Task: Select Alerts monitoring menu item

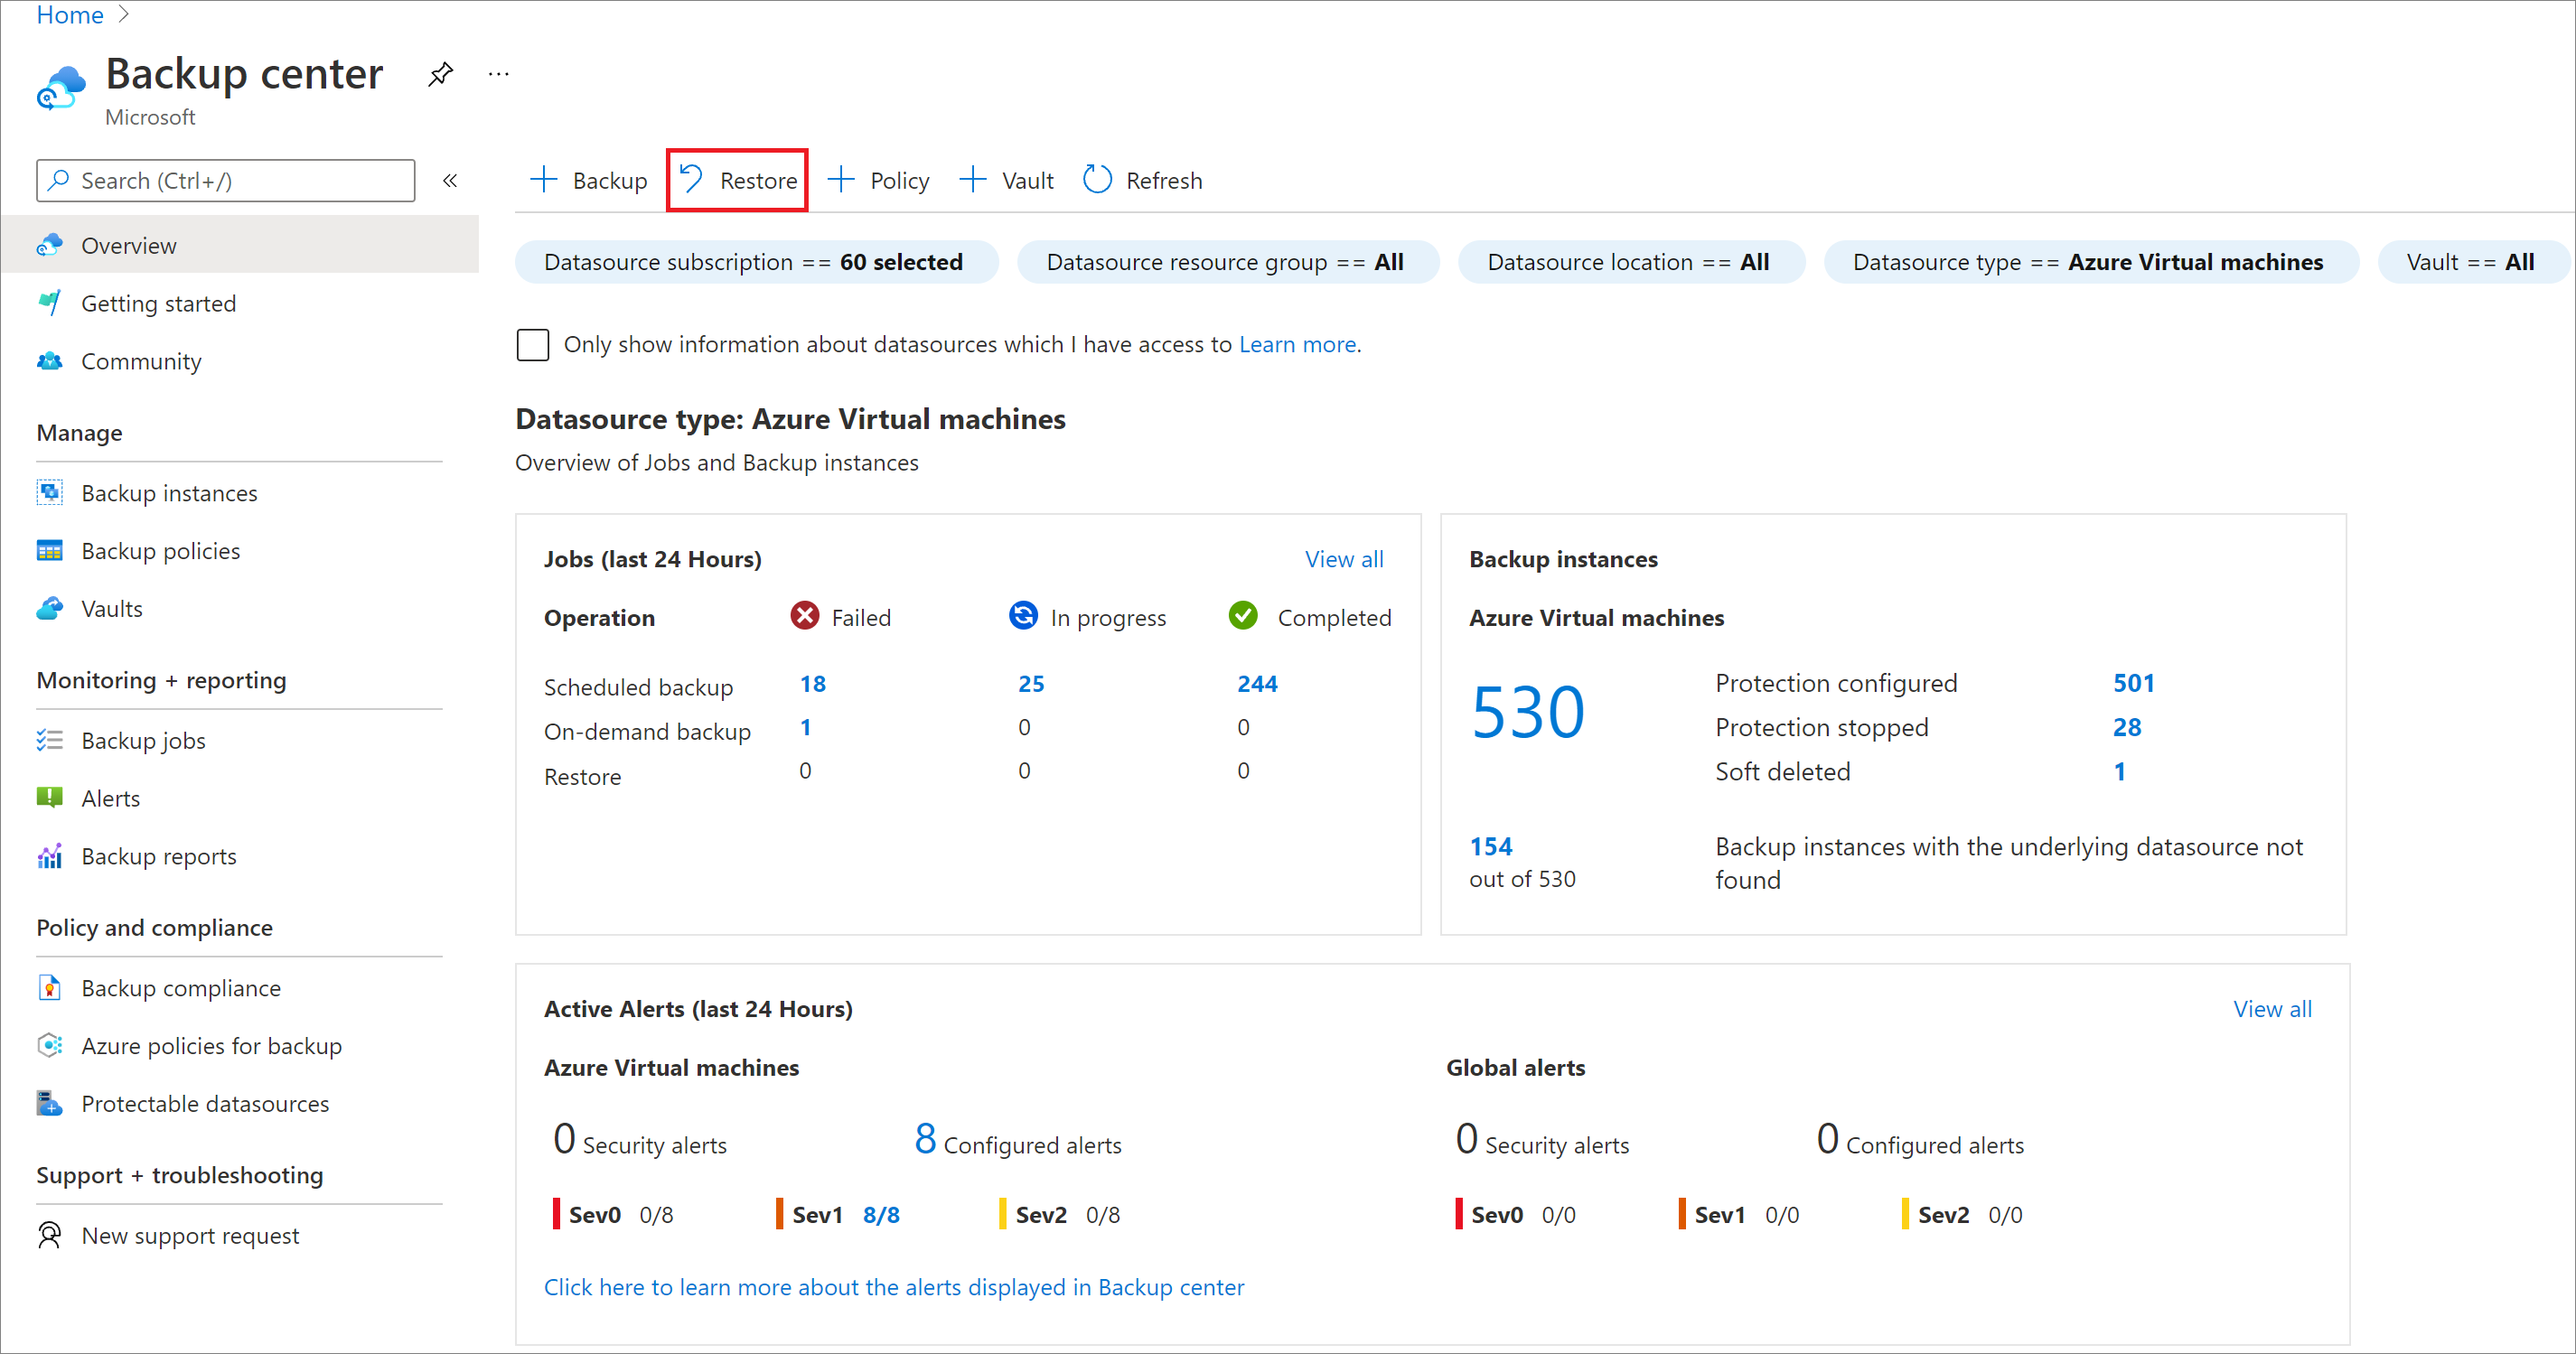Action: pyautogui.click(x=108, y=796)
